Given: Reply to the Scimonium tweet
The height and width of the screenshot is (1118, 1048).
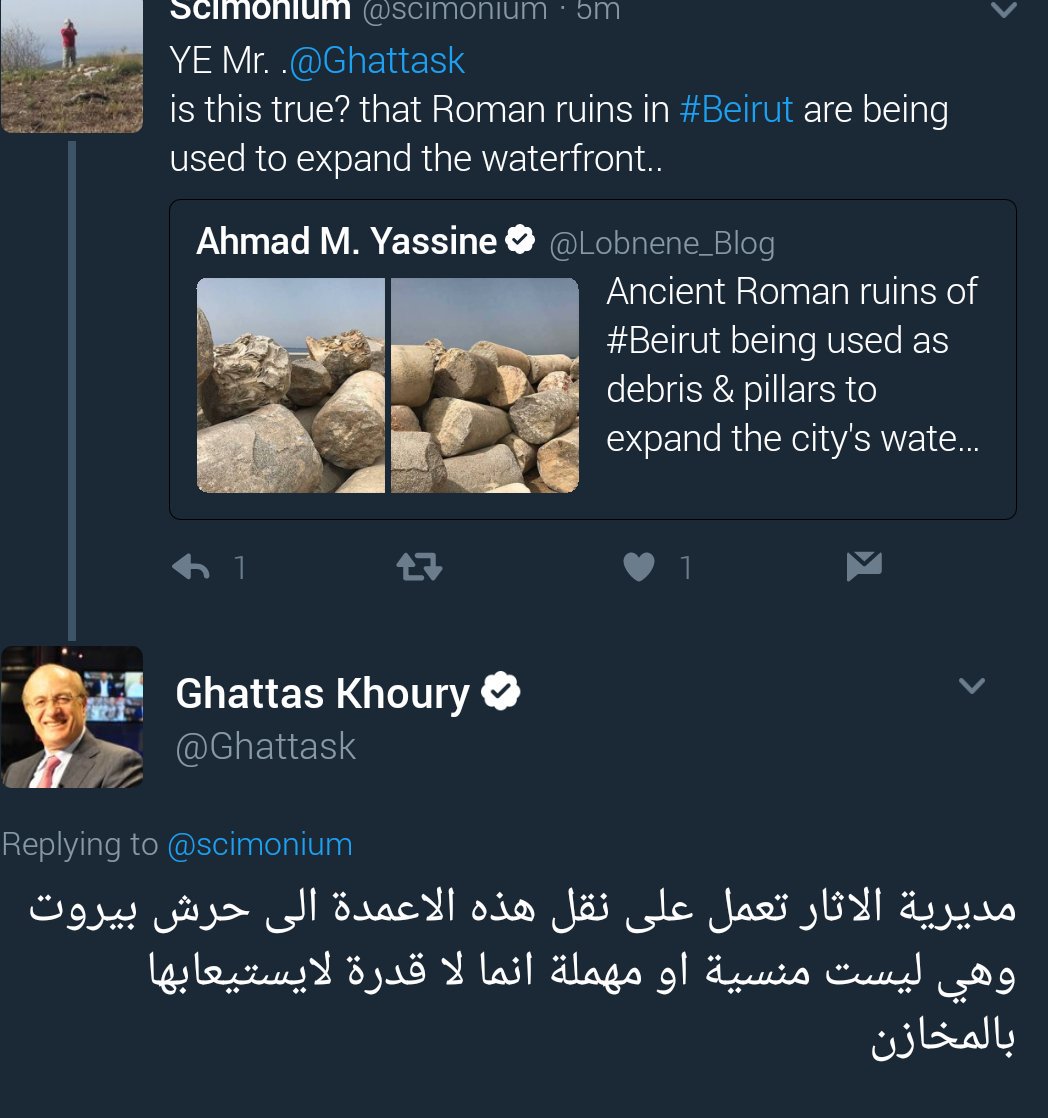Looking at the screenshot, I should [x=192, y=568].
